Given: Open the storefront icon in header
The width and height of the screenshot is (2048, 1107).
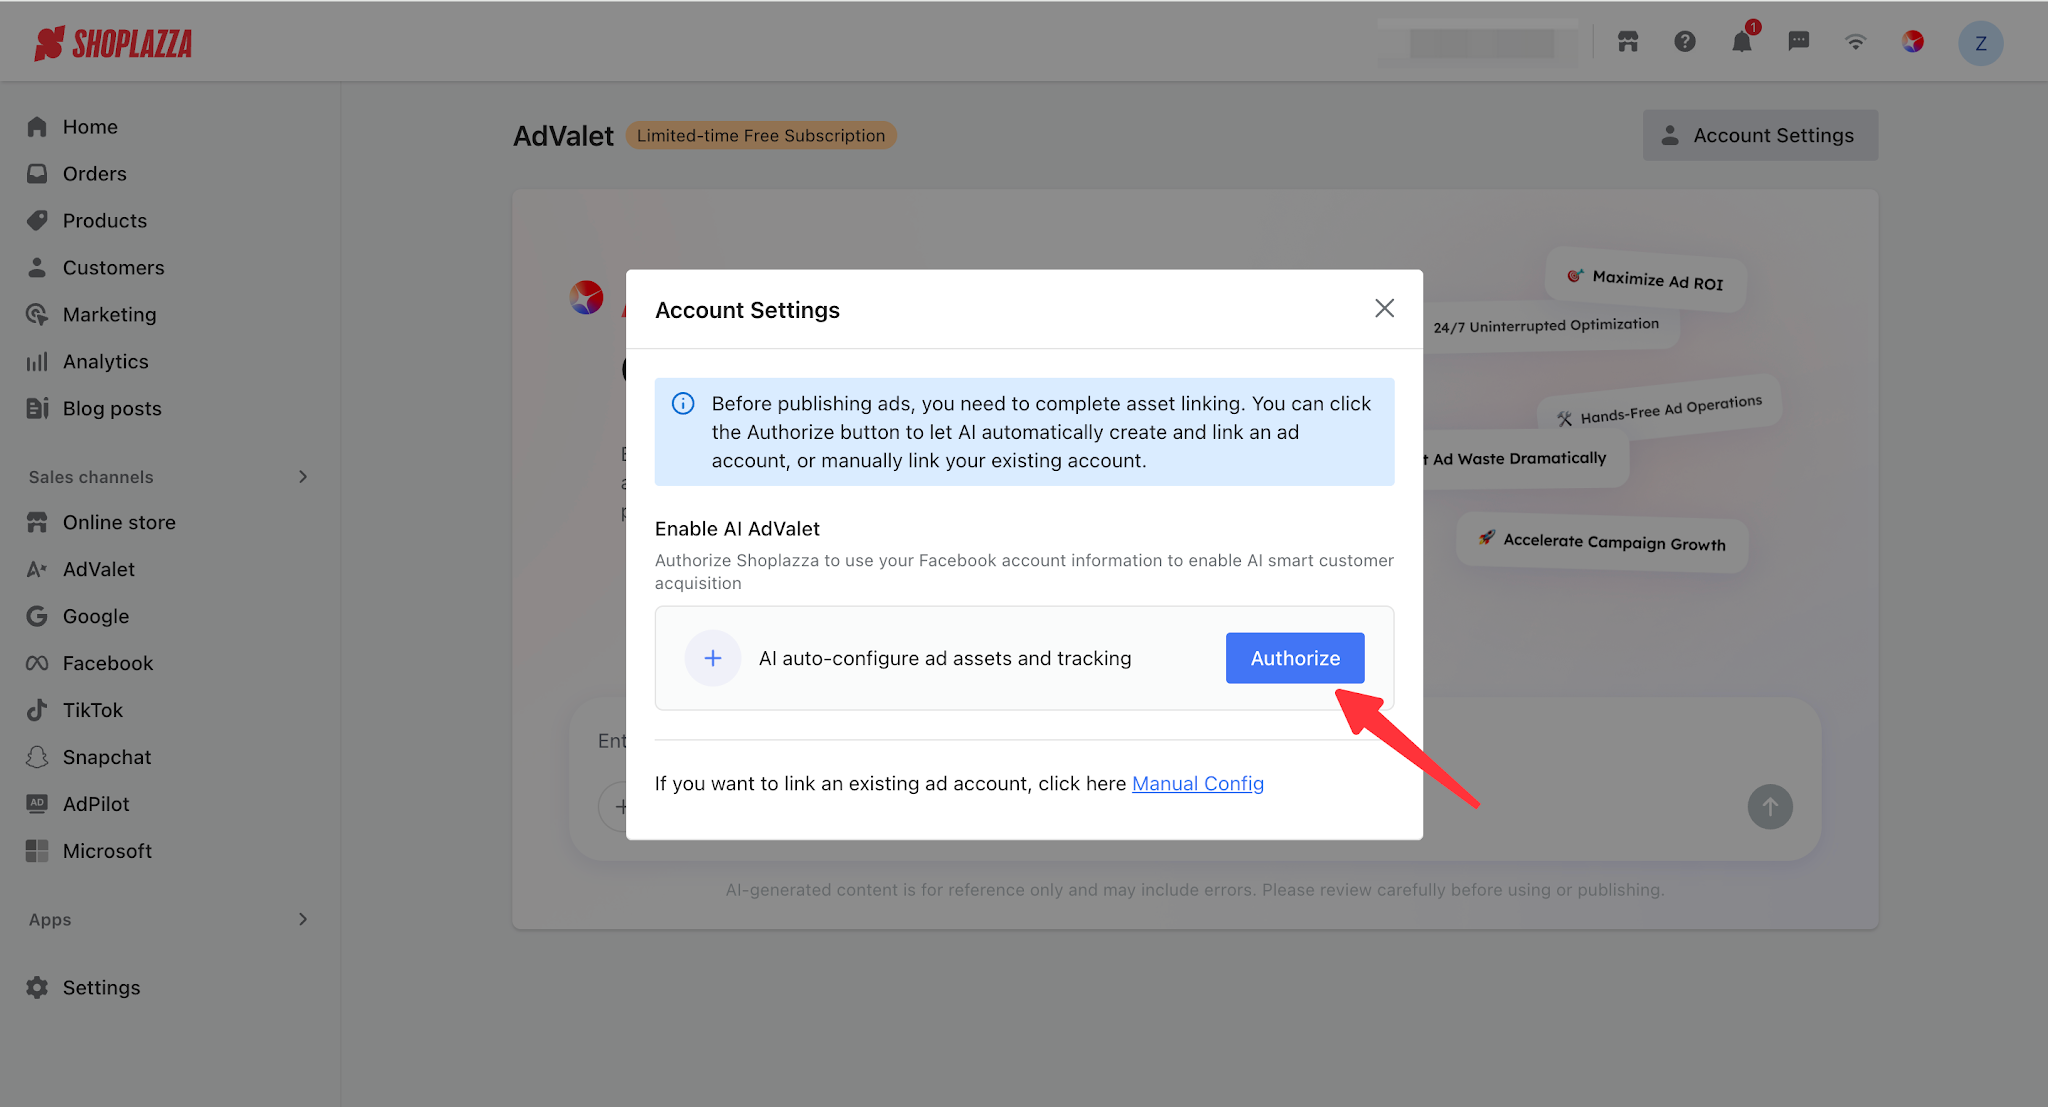Looking at the screenshot, I should pyautogui.click(x=1628, y=42).
